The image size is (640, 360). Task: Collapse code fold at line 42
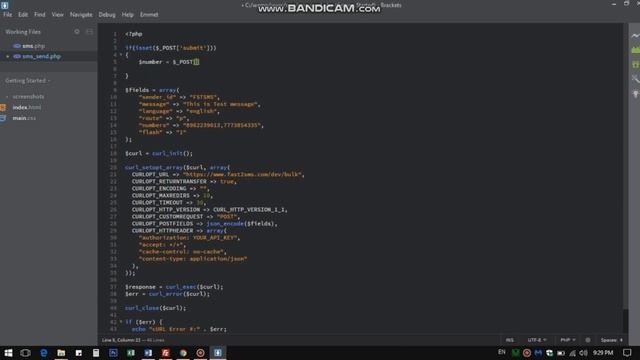121,322
